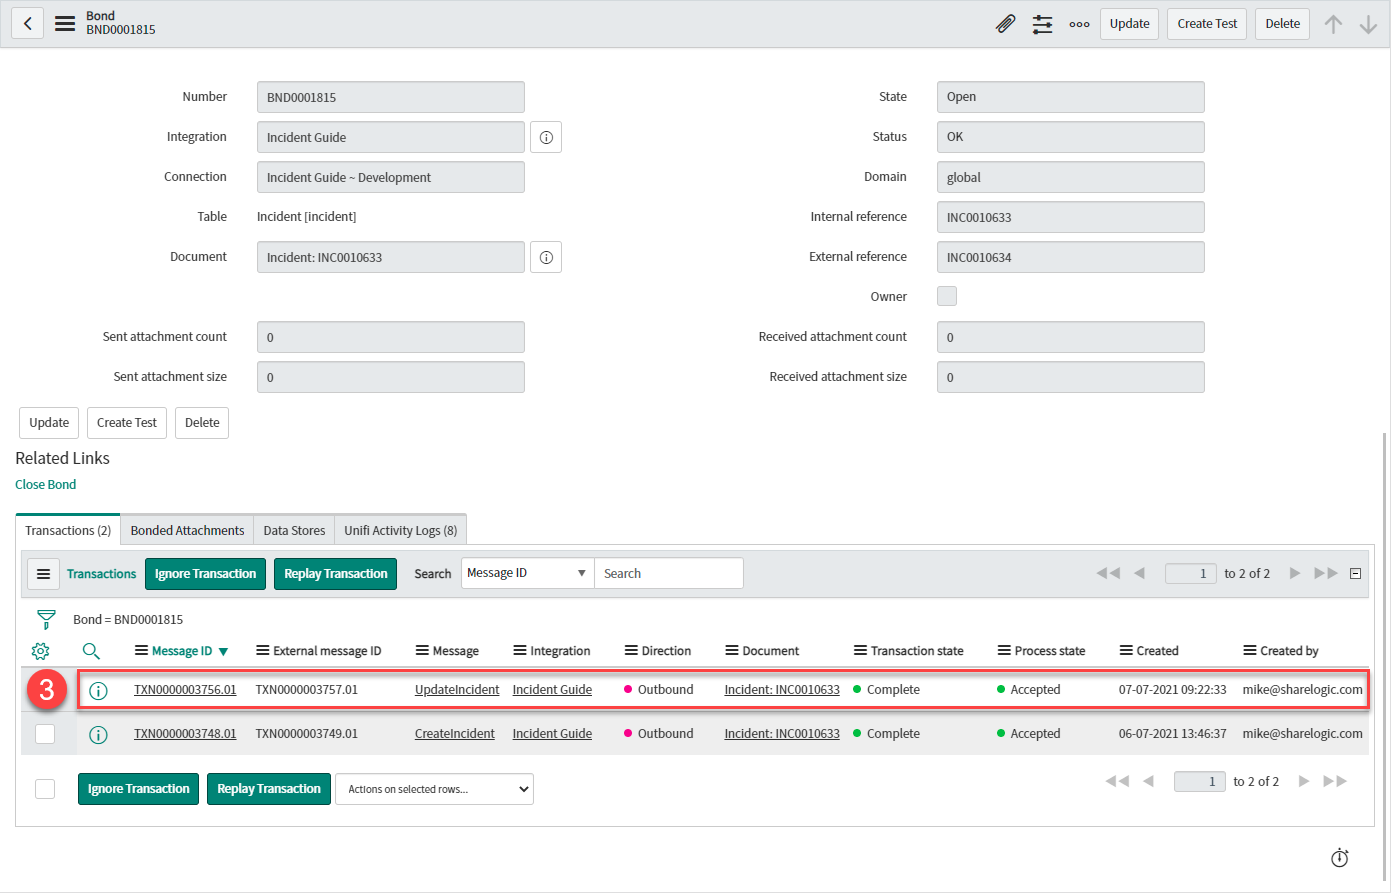The height and width of the screenshot is (893, 1391).
Task: Select the CreateIncident transaction row checkbox
Action: (45, 734)
